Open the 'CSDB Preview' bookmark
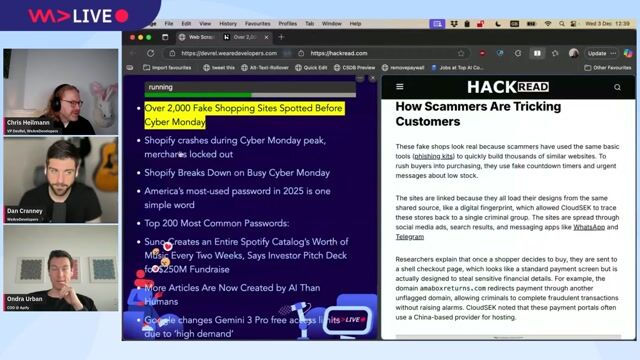 click(x=354, y=68)
